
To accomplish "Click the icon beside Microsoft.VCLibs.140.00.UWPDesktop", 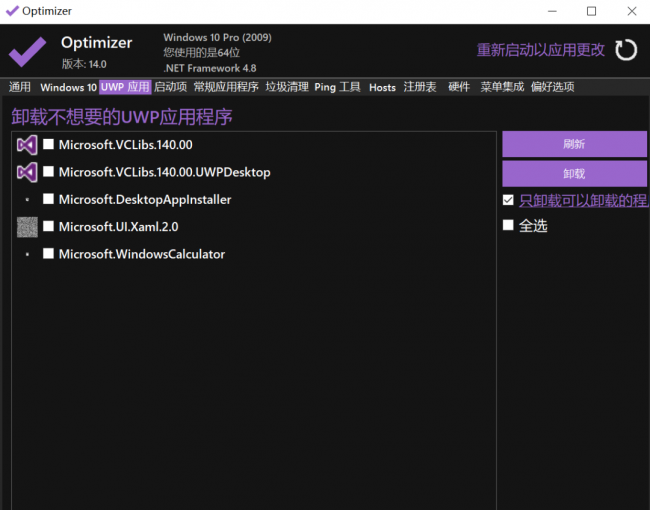I will click(x=27, y=172).
